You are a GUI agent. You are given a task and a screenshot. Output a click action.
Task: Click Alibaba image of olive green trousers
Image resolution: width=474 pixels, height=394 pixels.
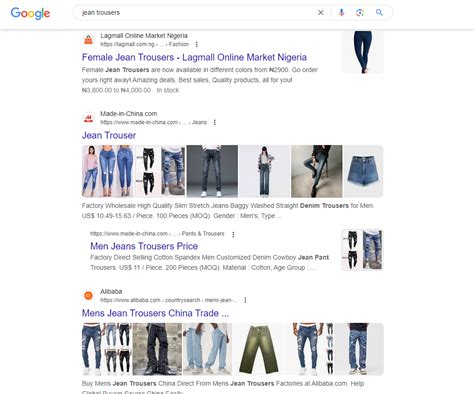pos(258,349)
